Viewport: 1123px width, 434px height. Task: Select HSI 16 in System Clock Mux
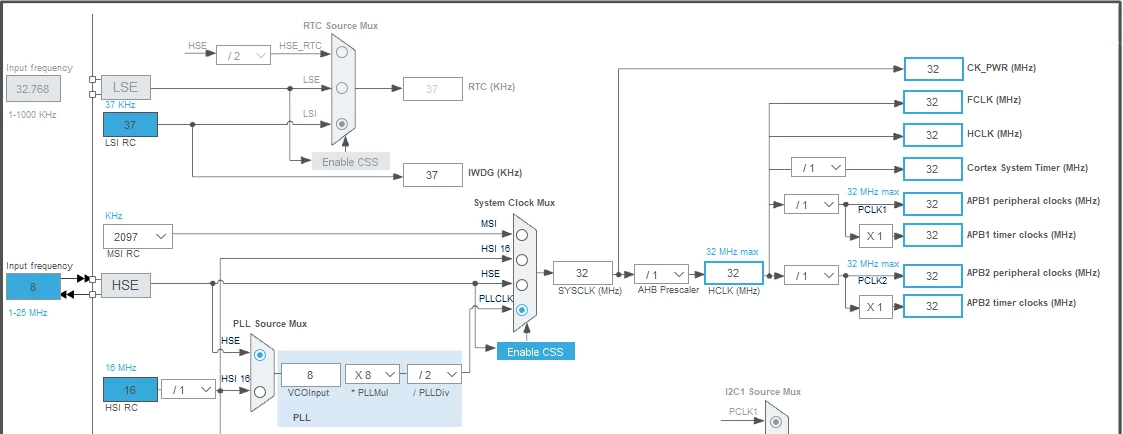522,259
